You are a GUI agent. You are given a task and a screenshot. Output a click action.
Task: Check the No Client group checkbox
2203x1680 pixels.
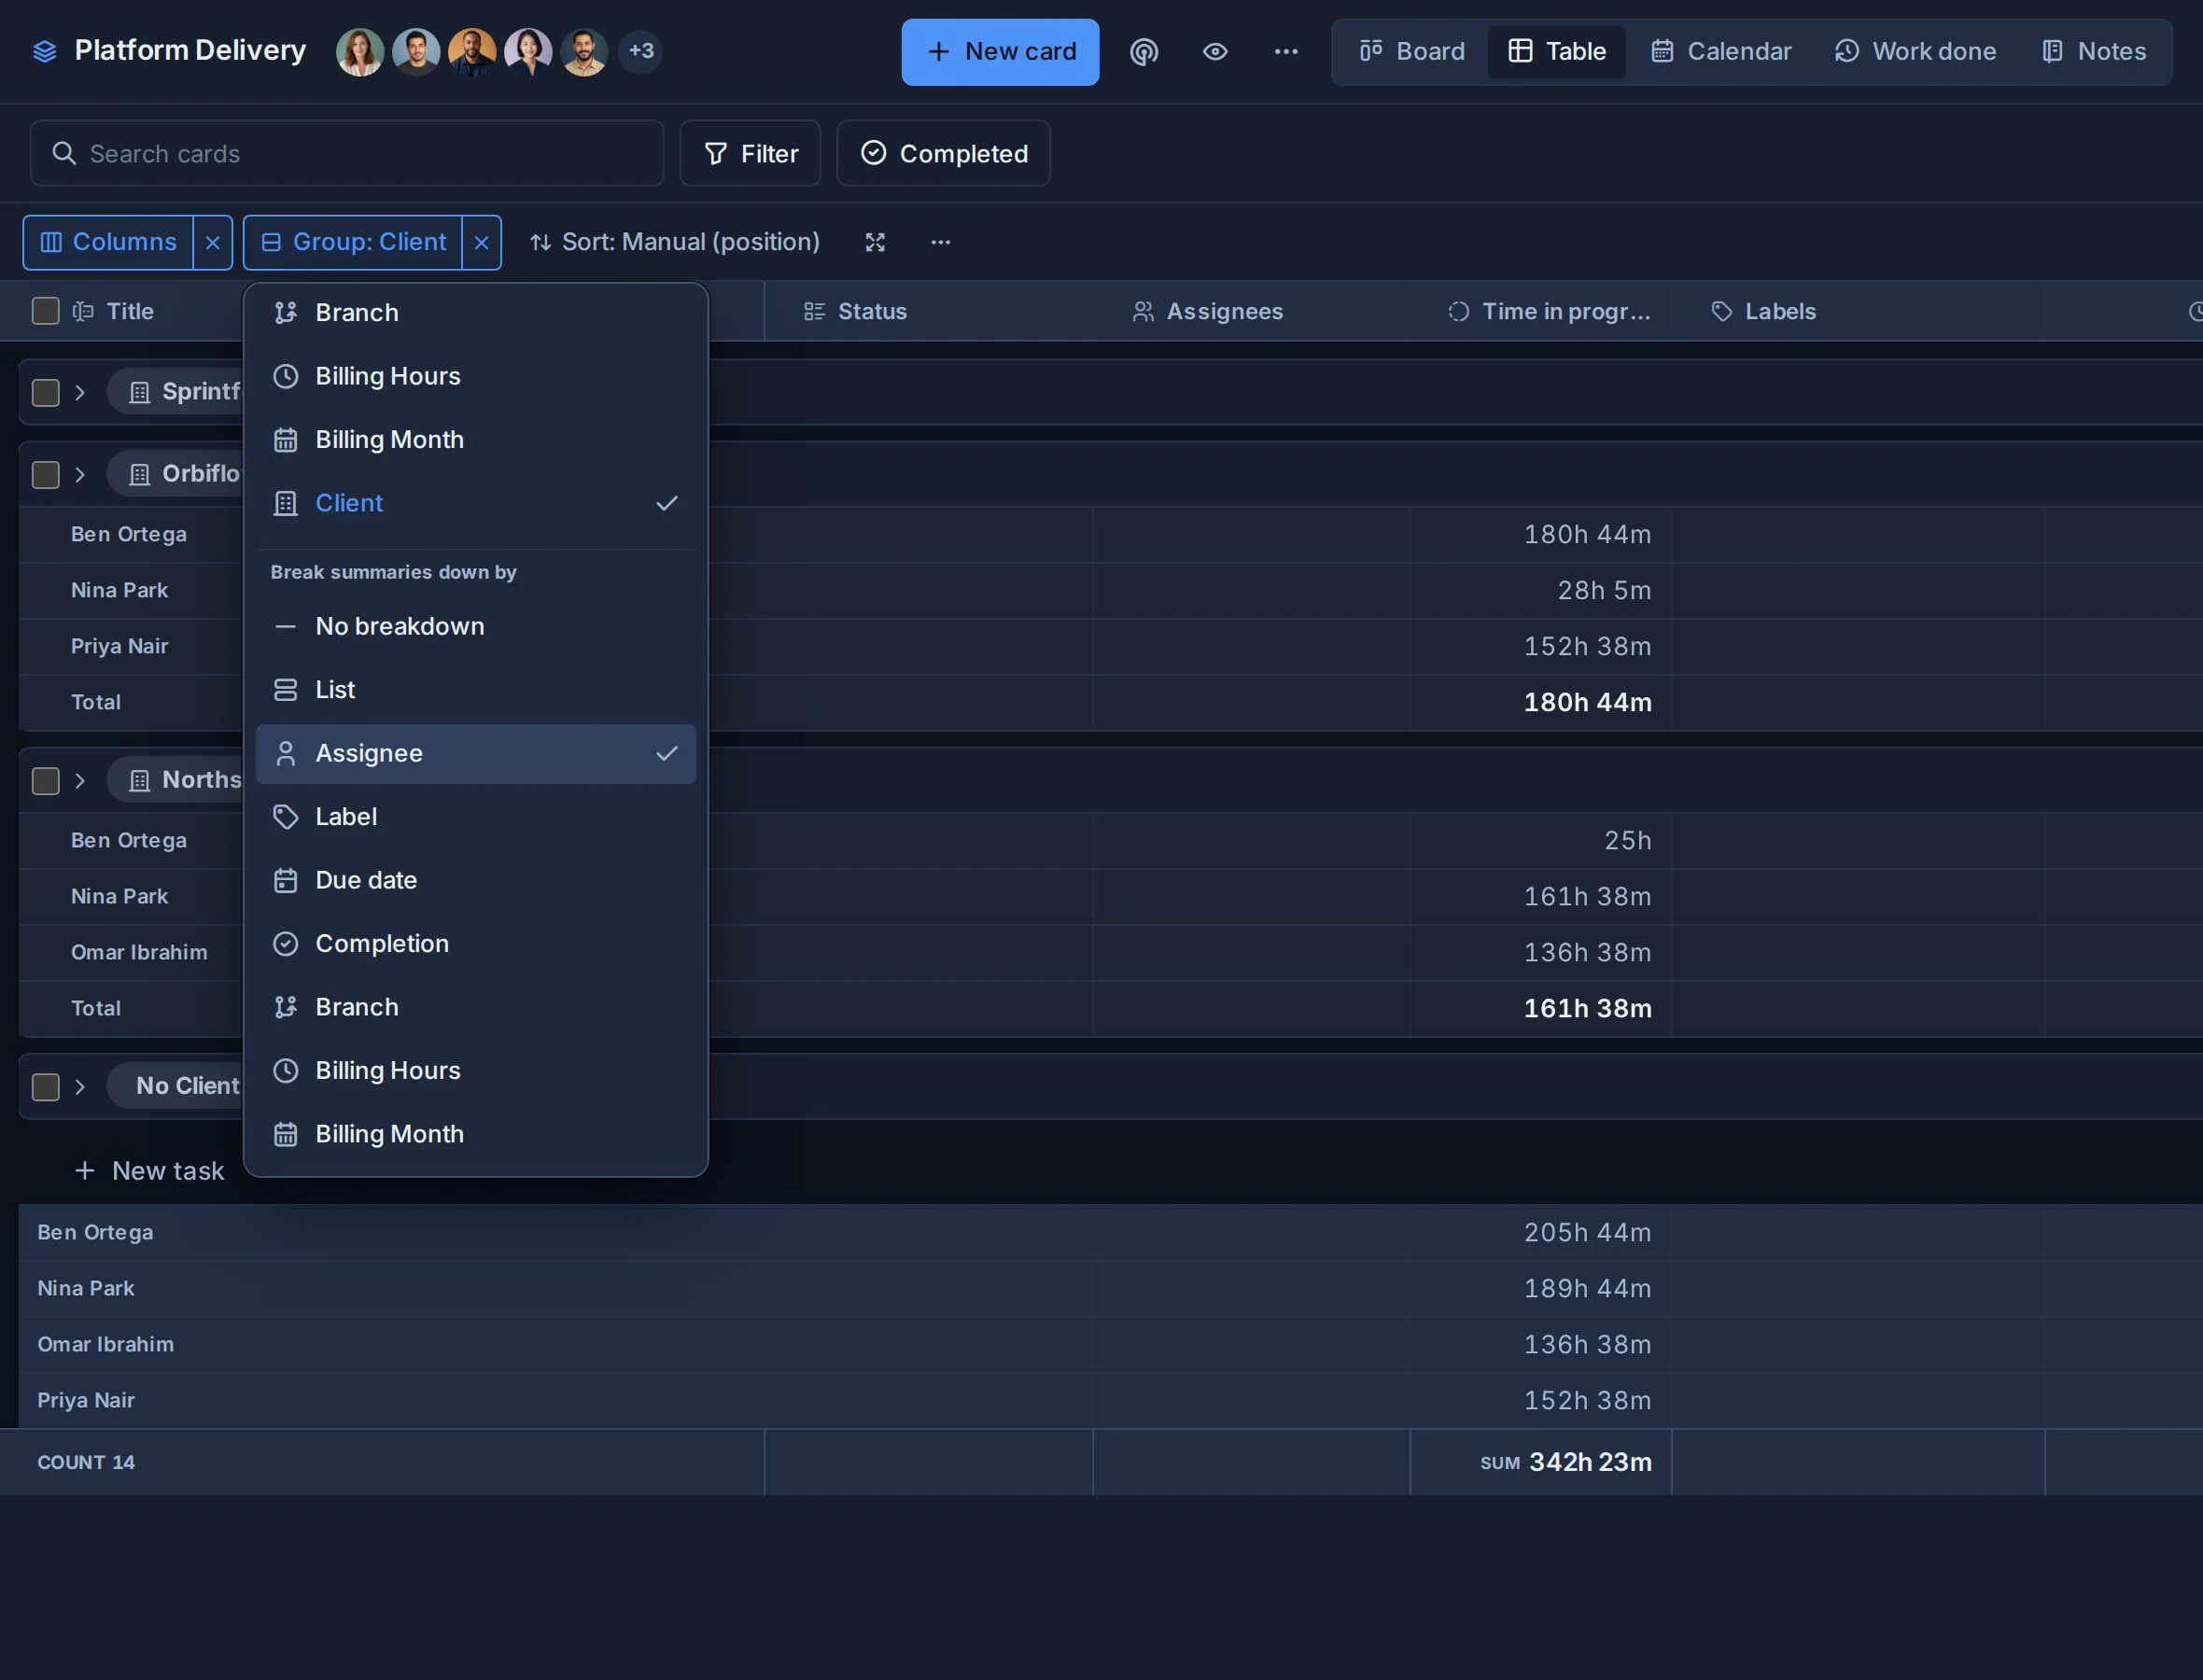46,1086
